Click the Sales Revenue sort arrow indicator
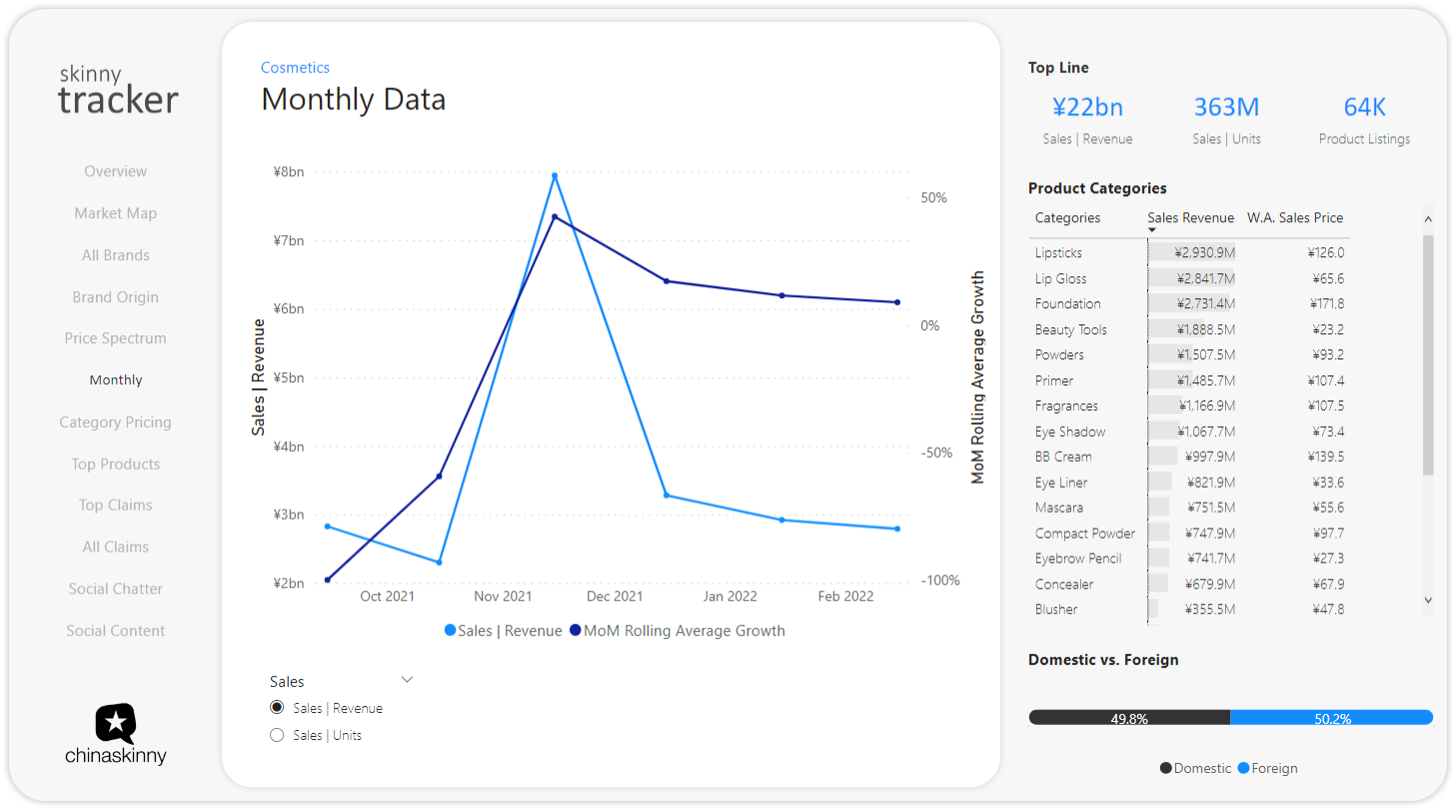This screenshot has width=1456, height=810. coord(1152,231)
